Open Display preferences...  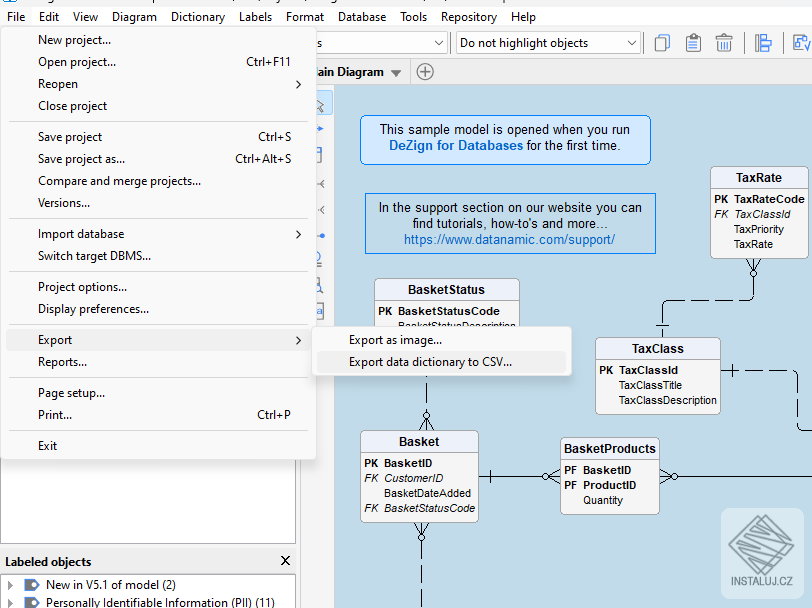(x=158, y=309)
